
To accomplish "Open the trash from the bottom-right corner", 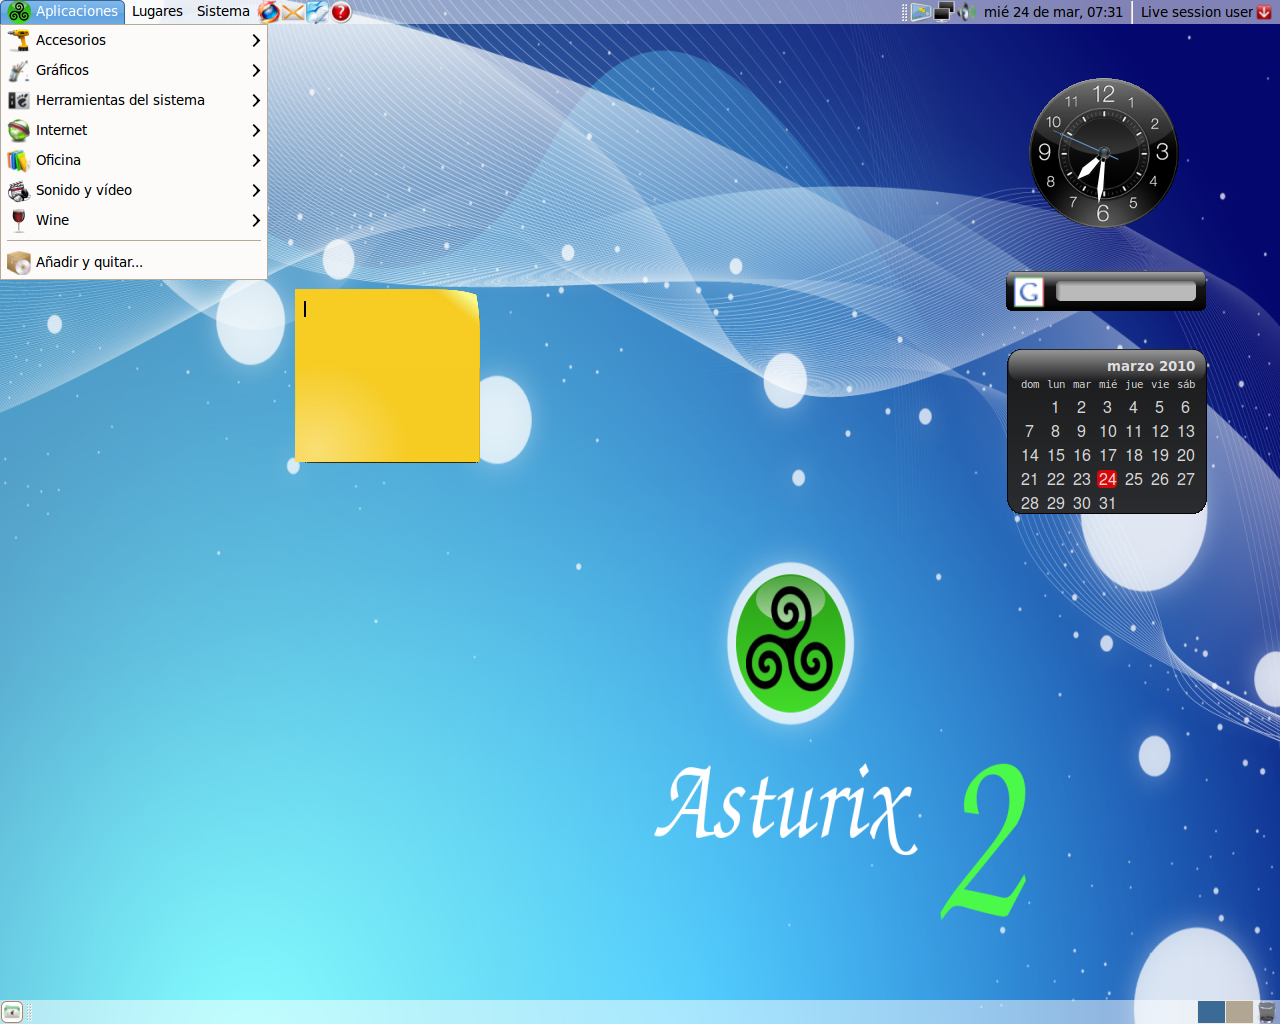I will click(1266, 1012).
